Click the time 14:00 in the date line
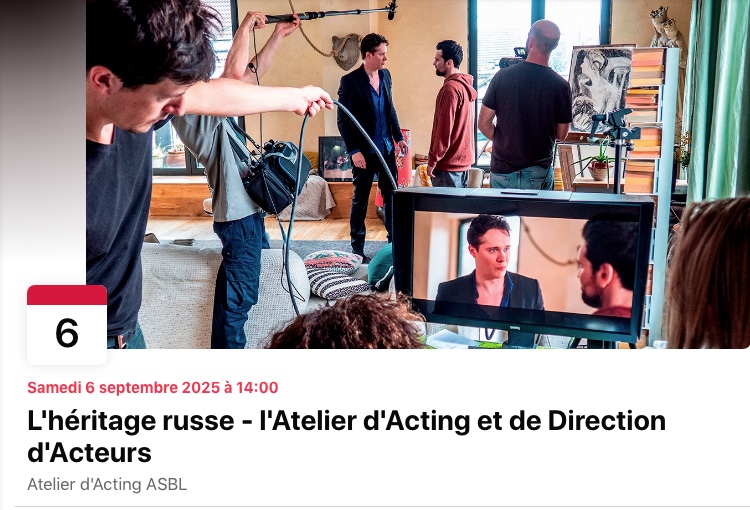Viewport: 750px width, 510px height. pyautogui.click(x=257, y=388)
